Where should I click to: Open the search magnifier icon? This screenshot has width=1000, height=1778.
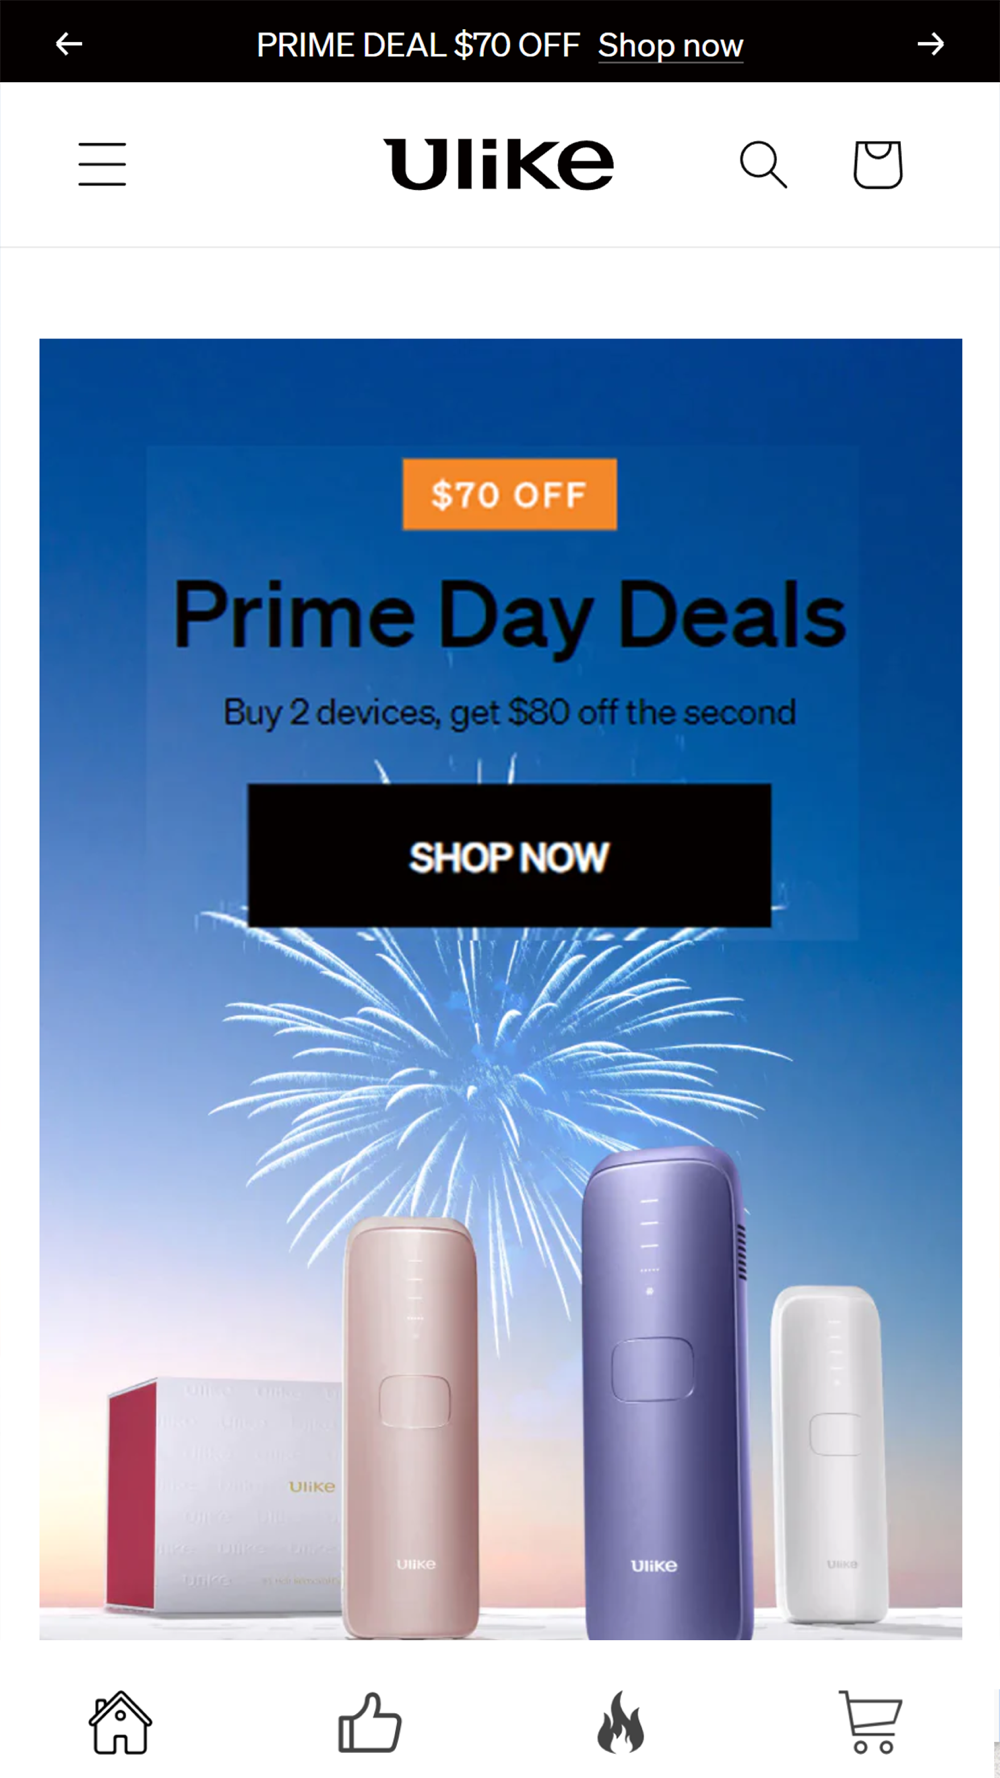(763, 164)
